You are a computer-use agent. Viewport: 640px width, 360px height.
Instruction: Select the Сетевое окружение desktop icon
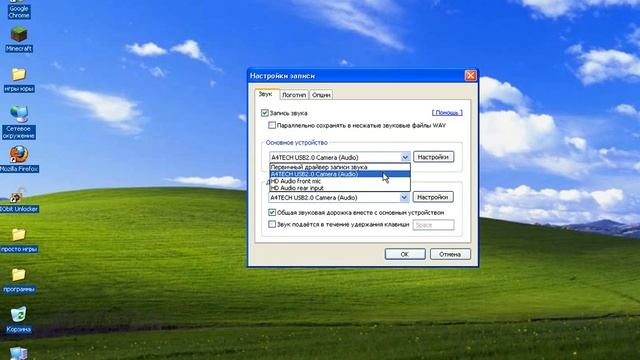19,122
